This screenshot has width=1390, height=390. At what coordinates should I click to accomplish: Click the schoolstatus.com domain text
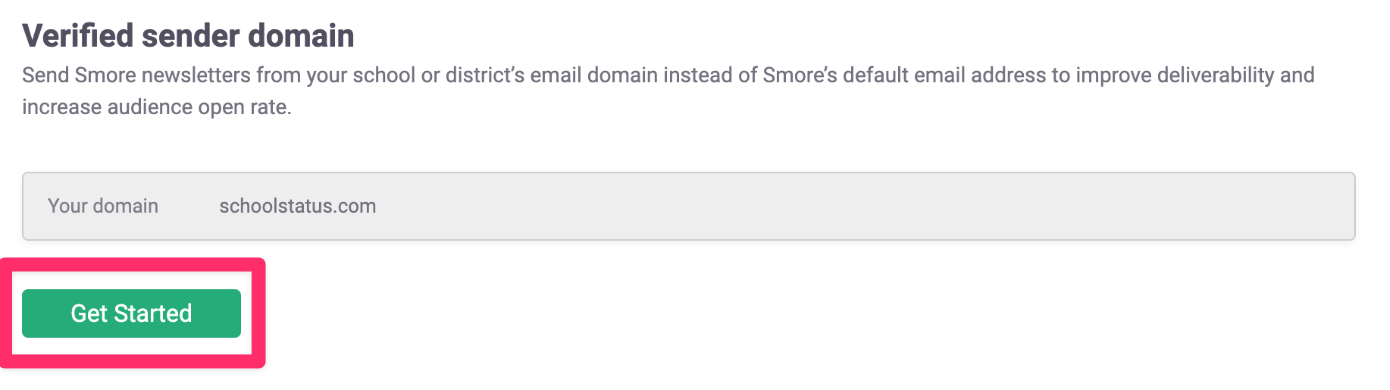point(298,206)
